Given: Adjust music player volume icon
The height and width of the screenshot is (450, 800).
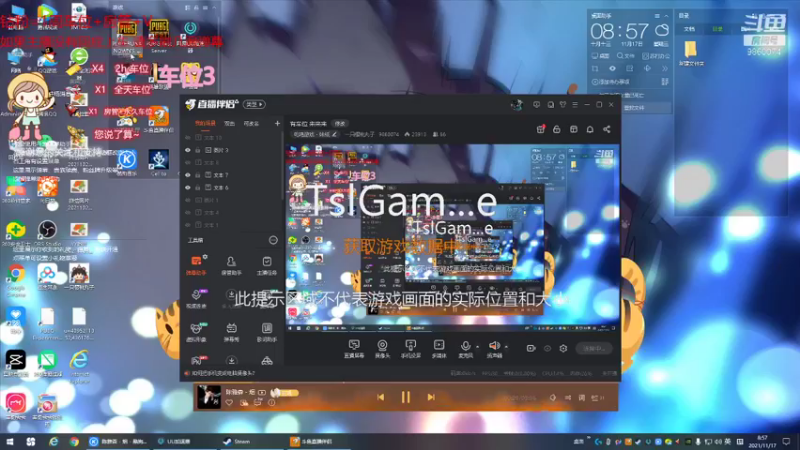Looking at the screenshot, I should point(553,397).
